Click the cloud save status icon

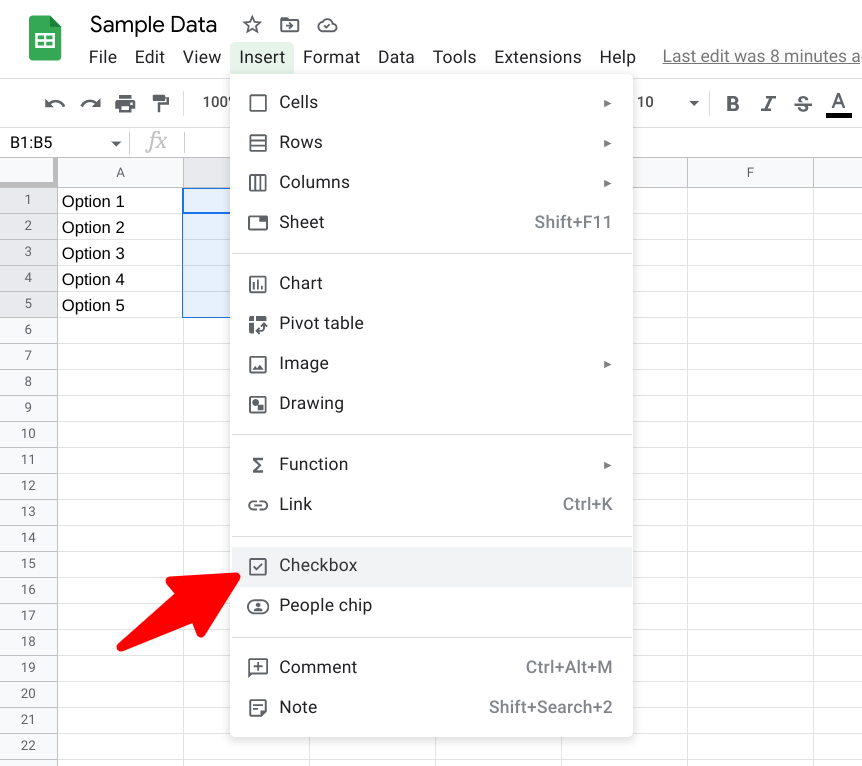click(x=327, y=24)
